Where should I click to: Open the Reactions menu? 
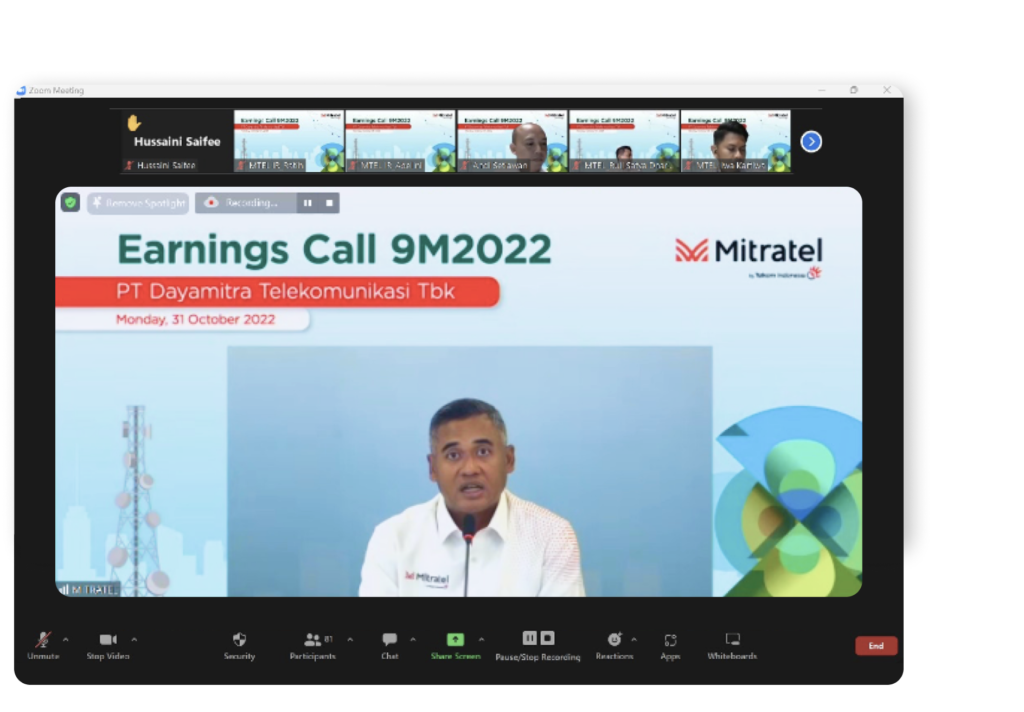pyautogui.click(x=614, y=645)
